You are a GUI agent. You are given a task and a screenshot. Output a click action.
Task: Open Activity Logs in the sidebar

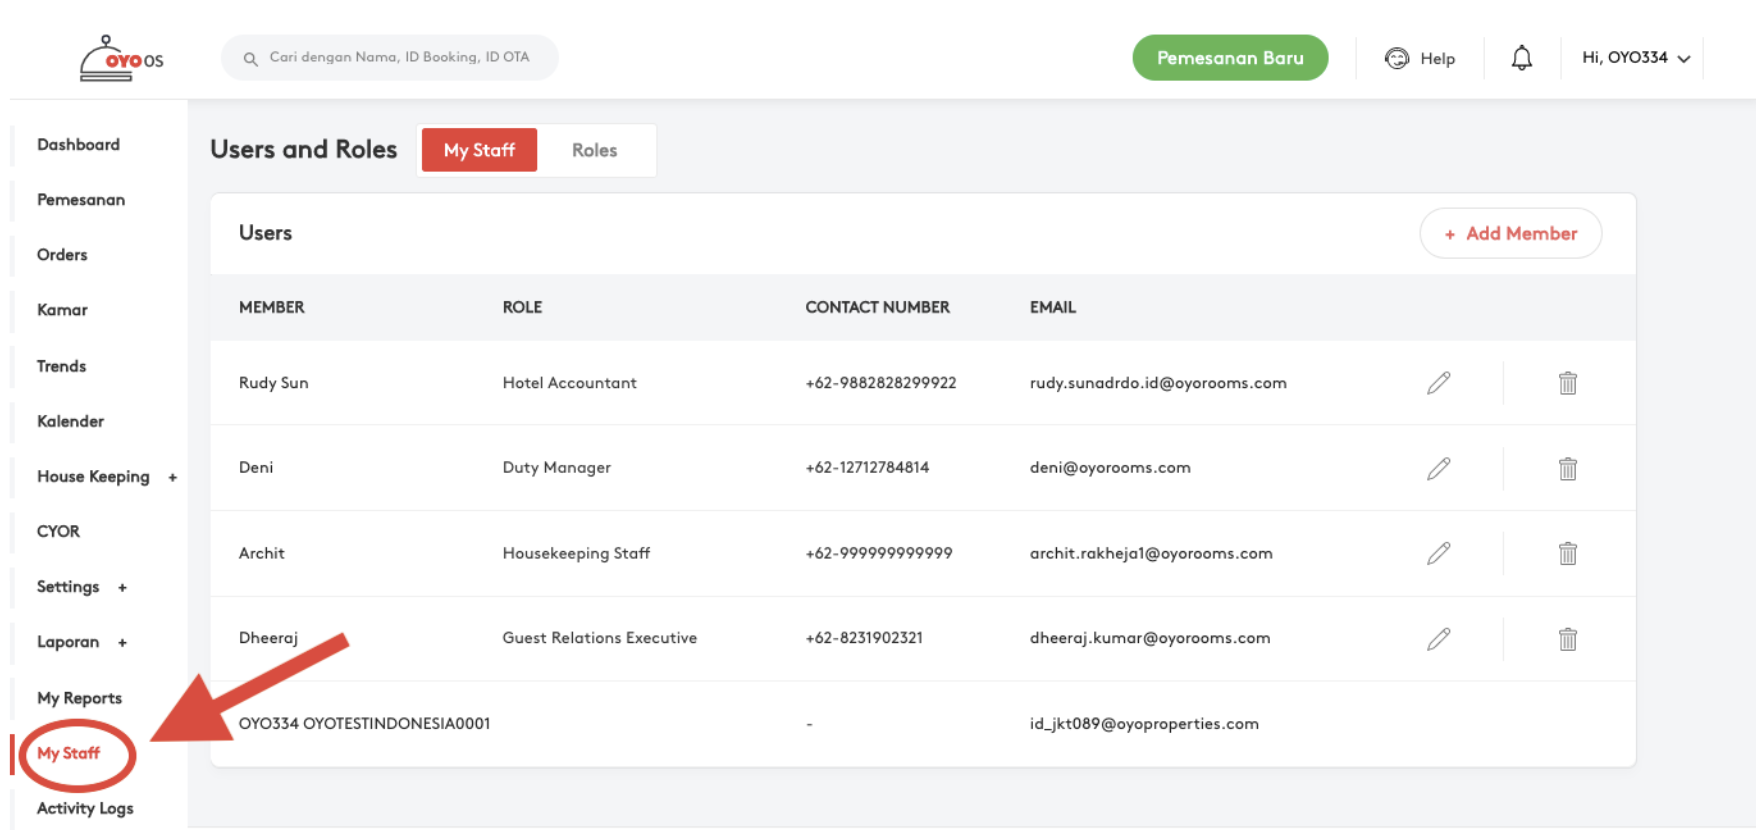tap(85, 808)
